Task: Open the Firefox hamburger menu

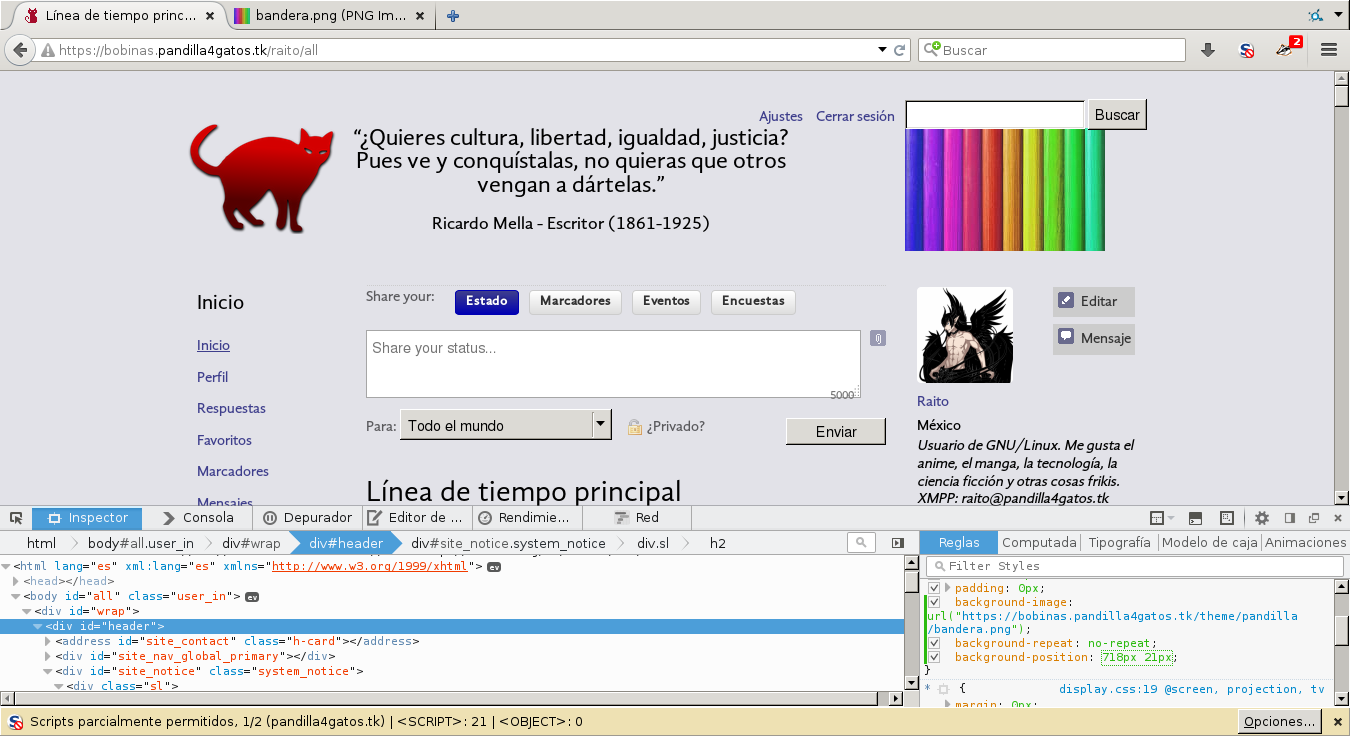Action: pyautogui.click(x=1329, y=50)
